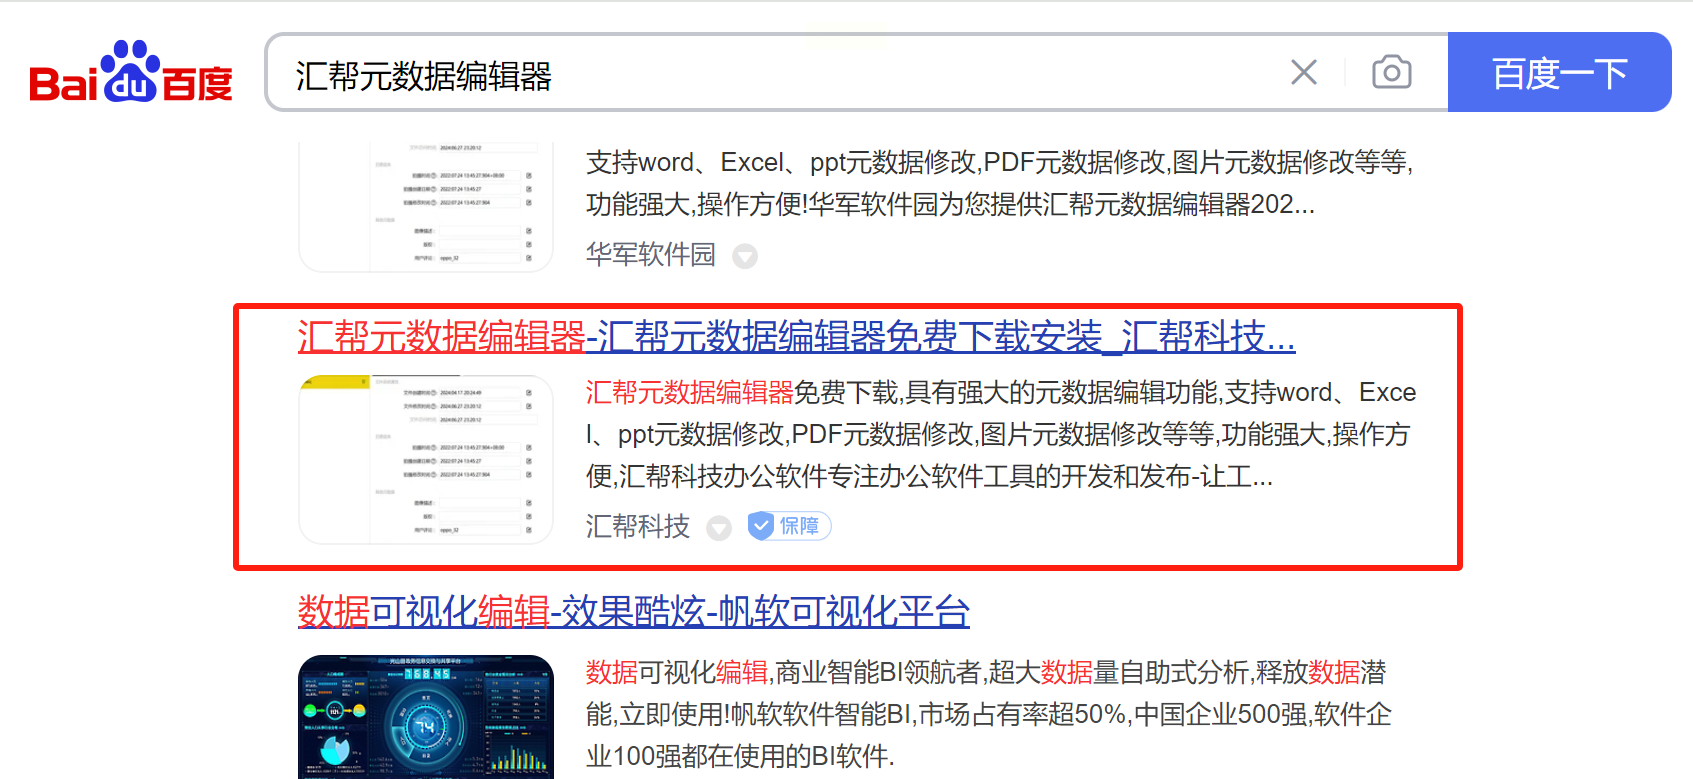Expand dropdown arrow beside 华军软件园

[x=745, y=257]
